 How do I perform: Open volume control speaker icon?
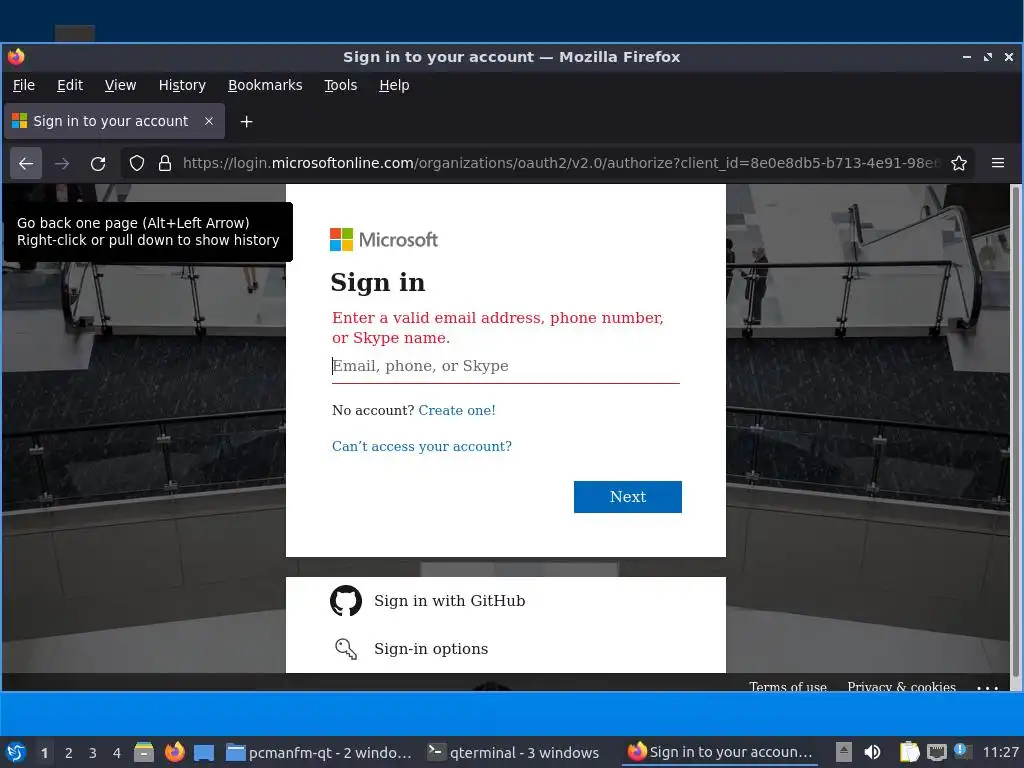point(872,752)
